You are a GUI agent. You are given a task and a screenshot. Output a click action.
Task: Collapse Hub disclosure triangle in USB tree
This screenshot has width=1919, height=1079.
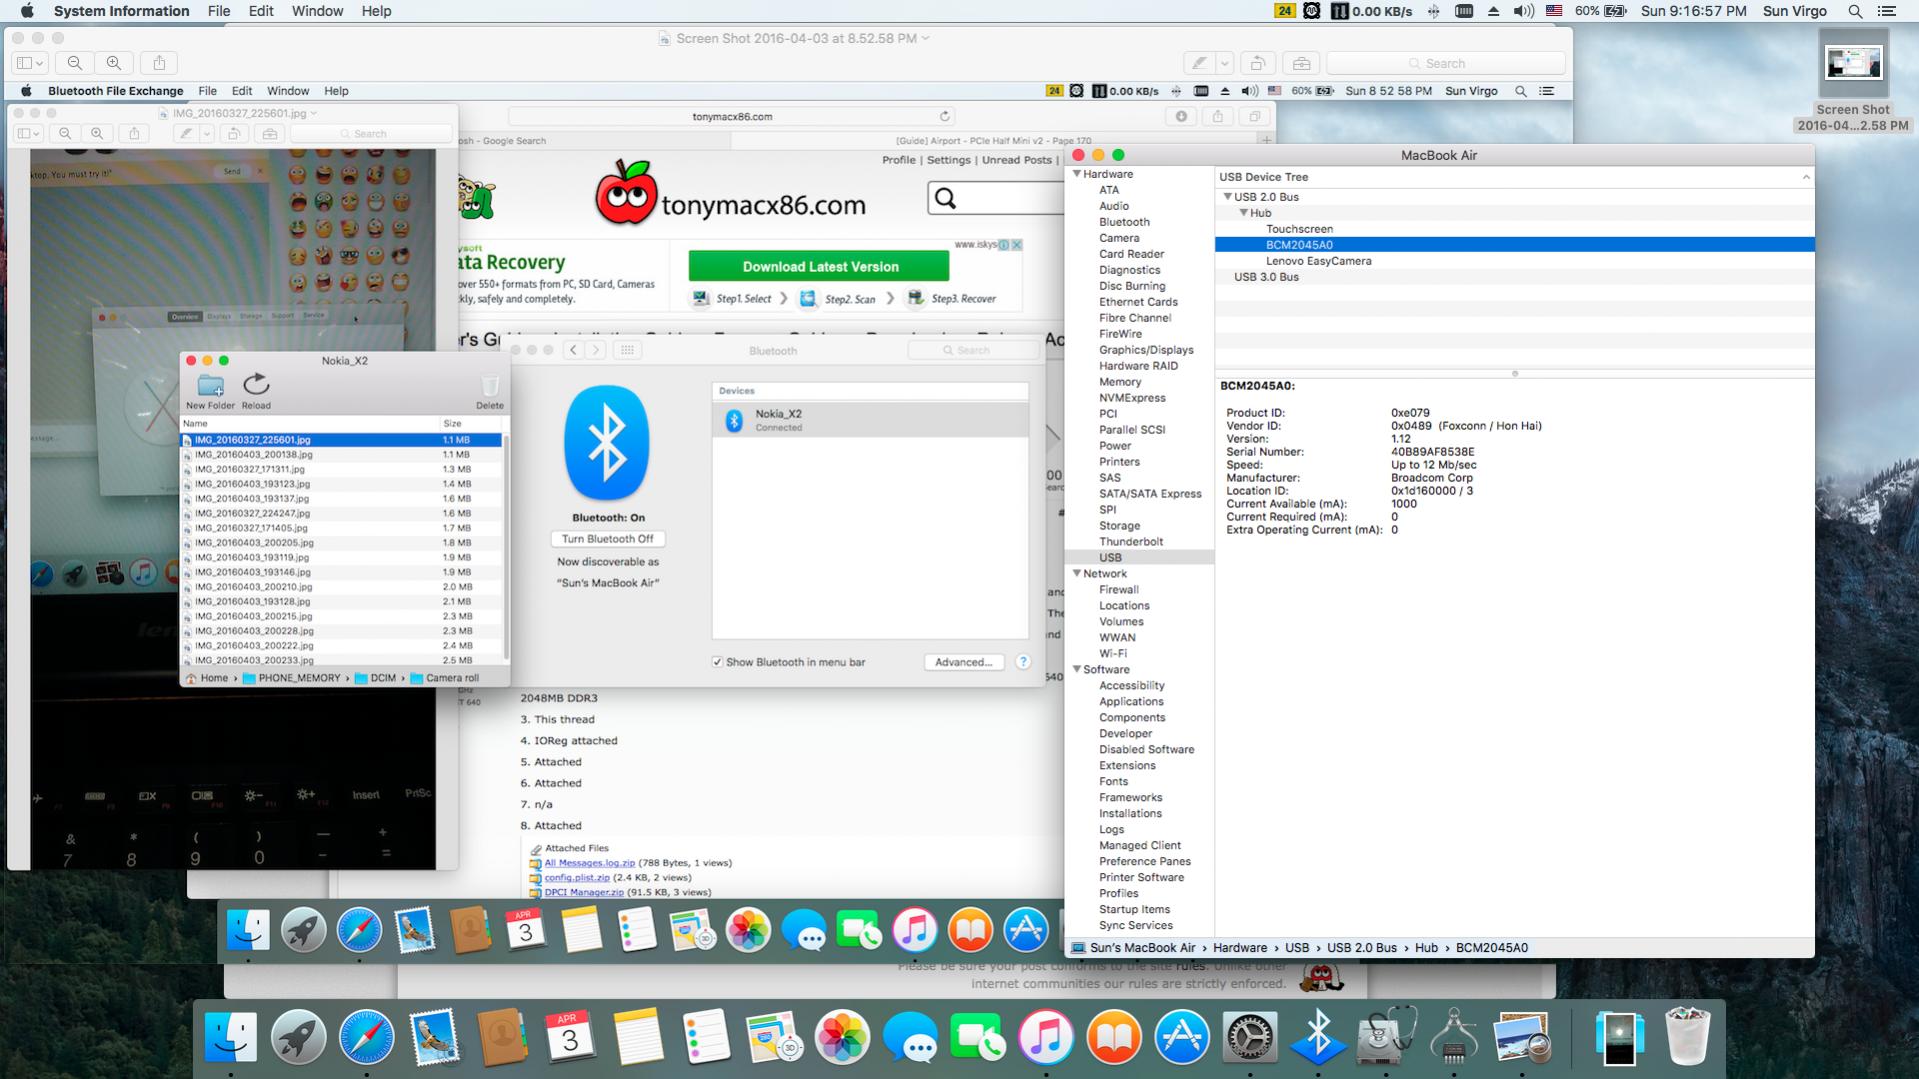click(x=1243, y=213)
